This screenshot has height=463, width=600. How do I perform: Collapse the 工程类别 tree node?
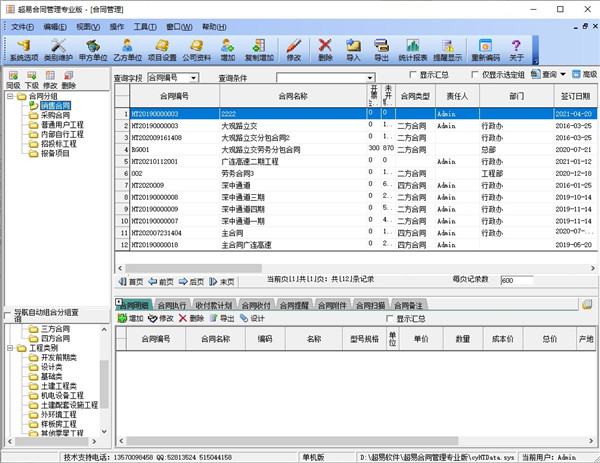click(10, 348)
